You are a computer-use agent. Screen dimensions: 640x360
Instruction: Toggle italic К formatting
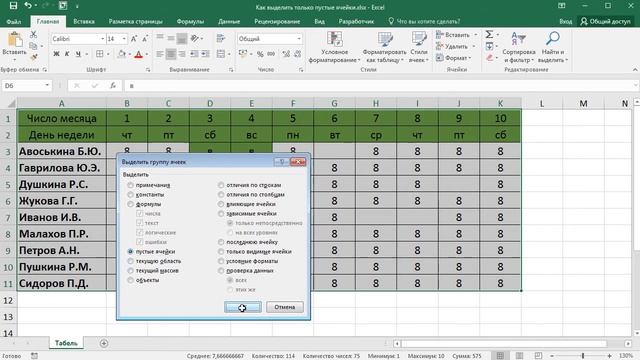(67, 54)
